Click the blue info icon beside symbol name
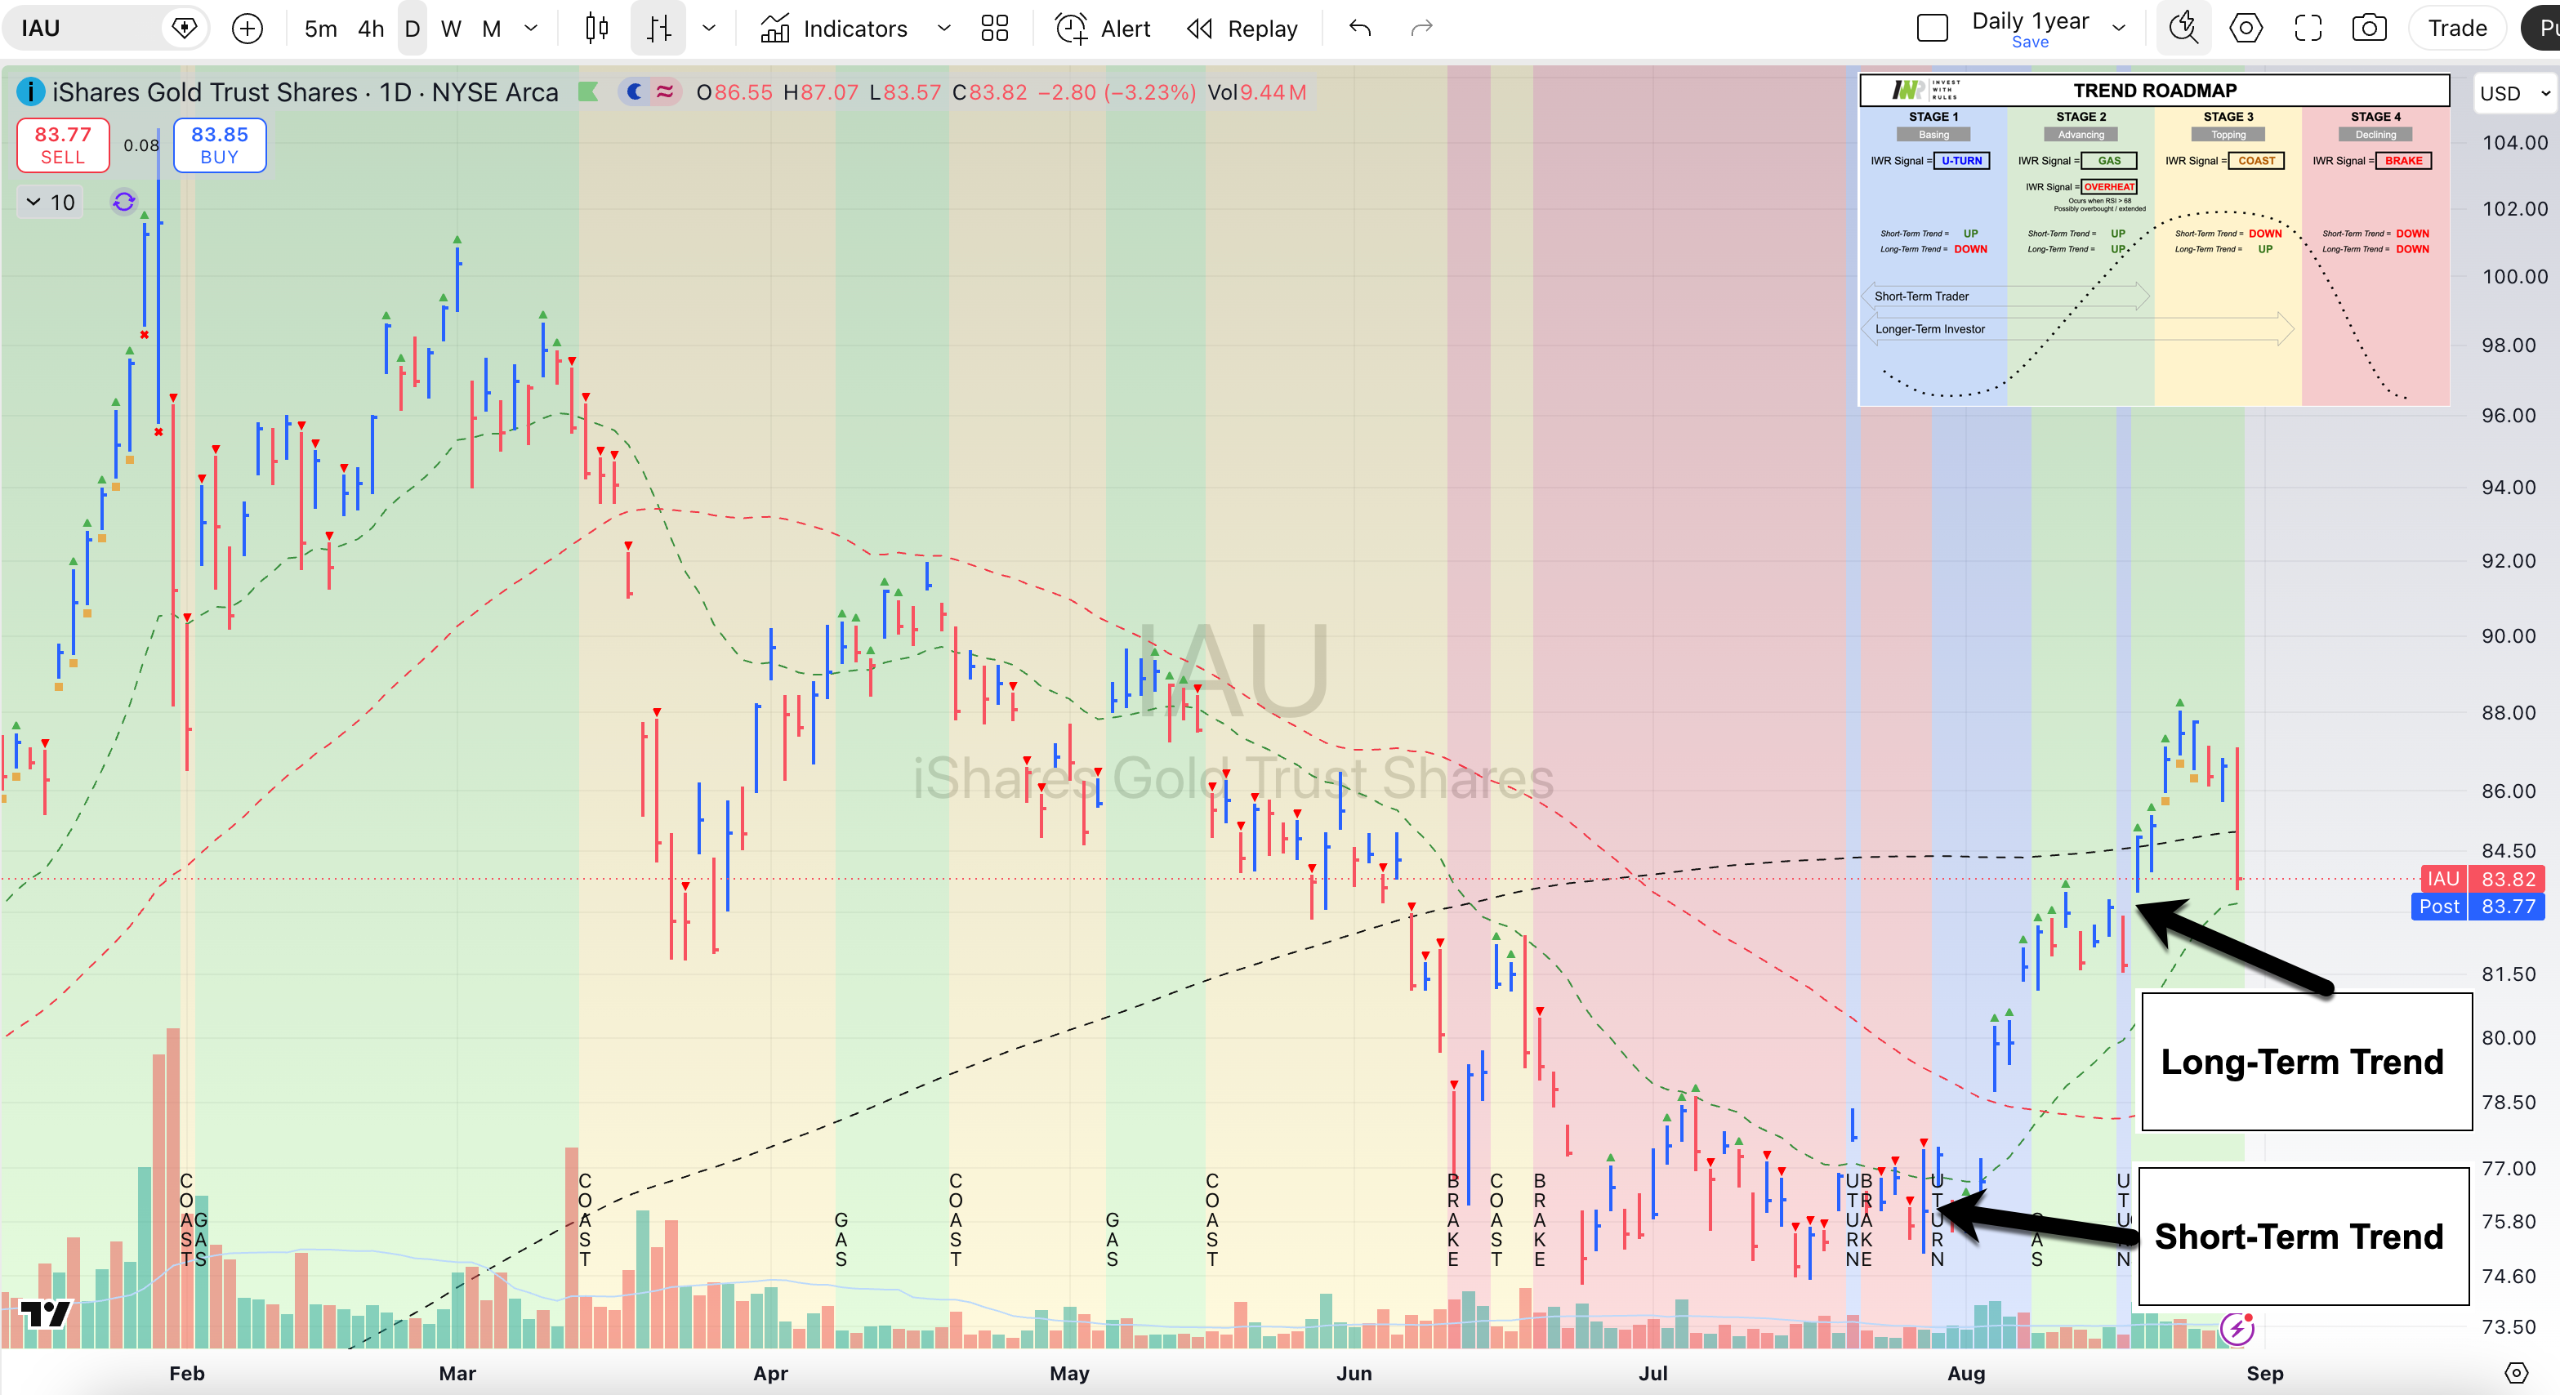Screen dimensions: 2560x1395 [31, 92]
